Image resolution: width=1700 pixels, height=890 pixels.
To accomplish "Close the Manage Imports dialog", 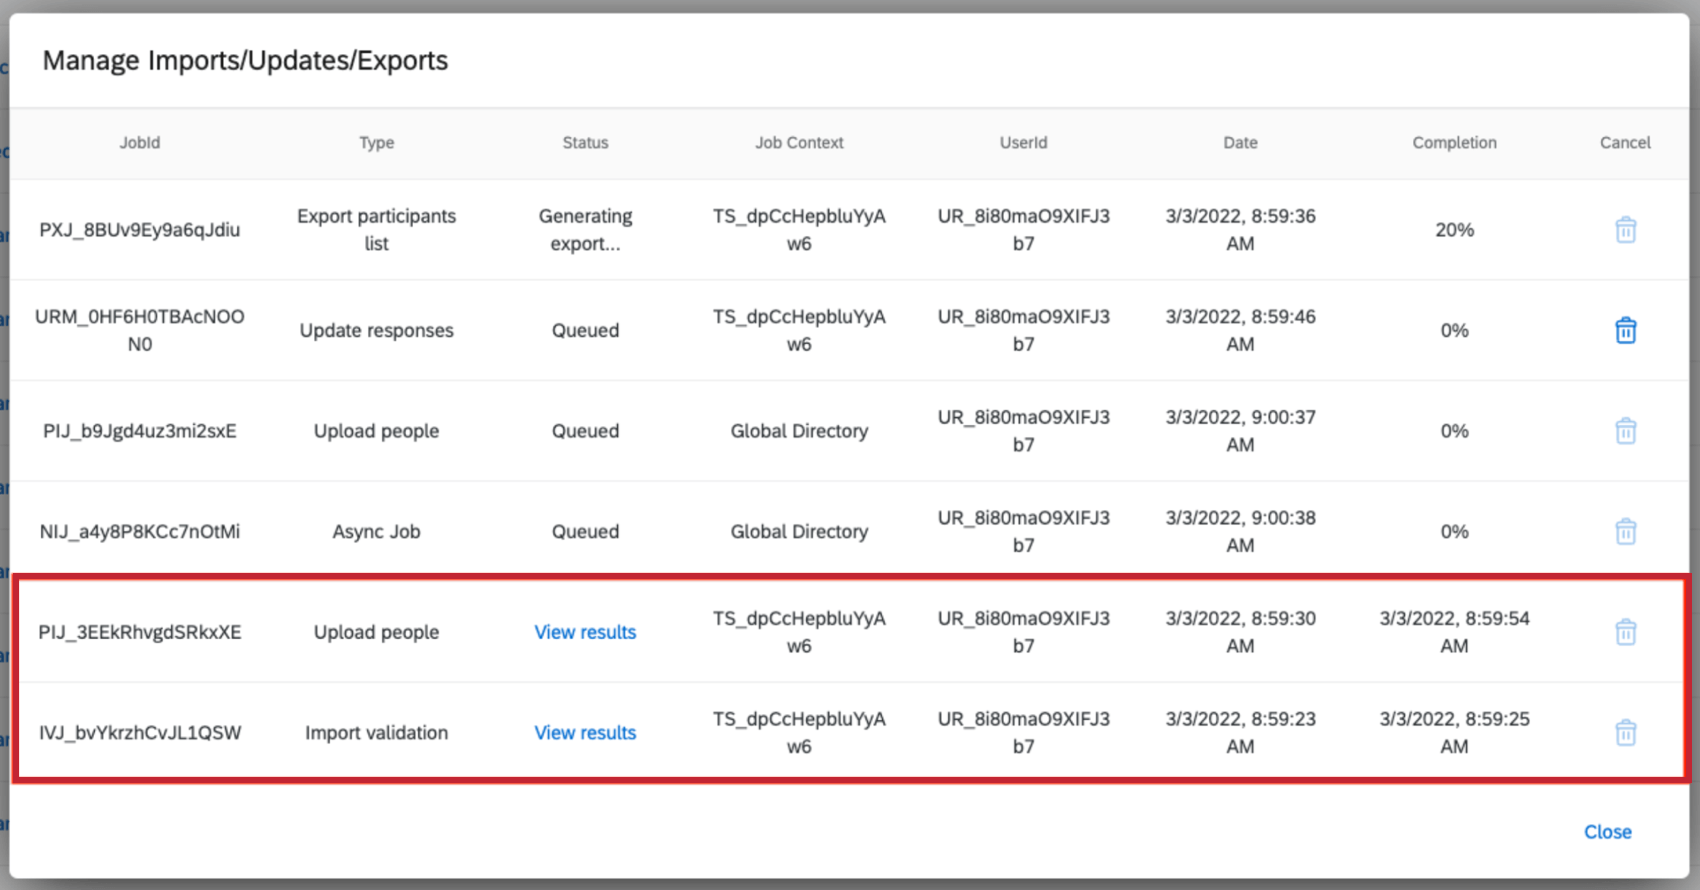I will pos(1607,832).
